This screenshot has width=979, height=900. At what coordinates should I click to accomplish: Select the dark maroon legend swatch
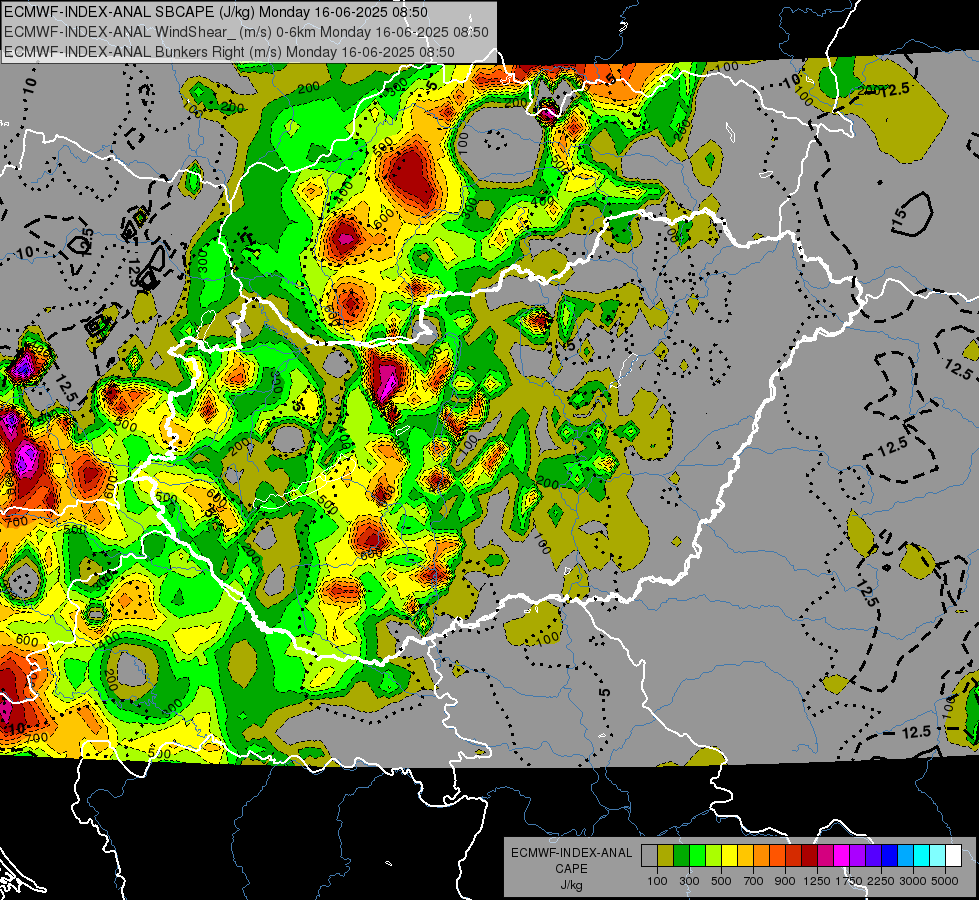tap(810, 856)
